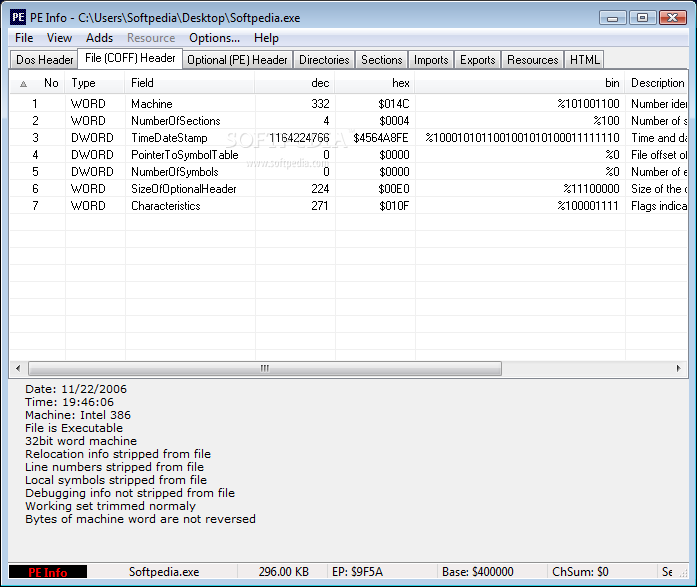Click binary value %100001111

(x=588, y=206)
